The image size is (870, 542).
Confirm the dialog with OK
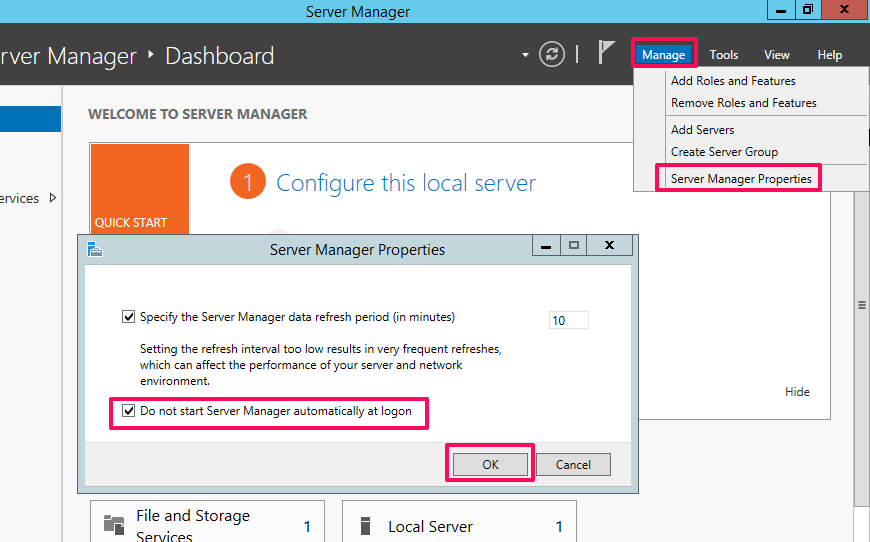click(490, 464)
